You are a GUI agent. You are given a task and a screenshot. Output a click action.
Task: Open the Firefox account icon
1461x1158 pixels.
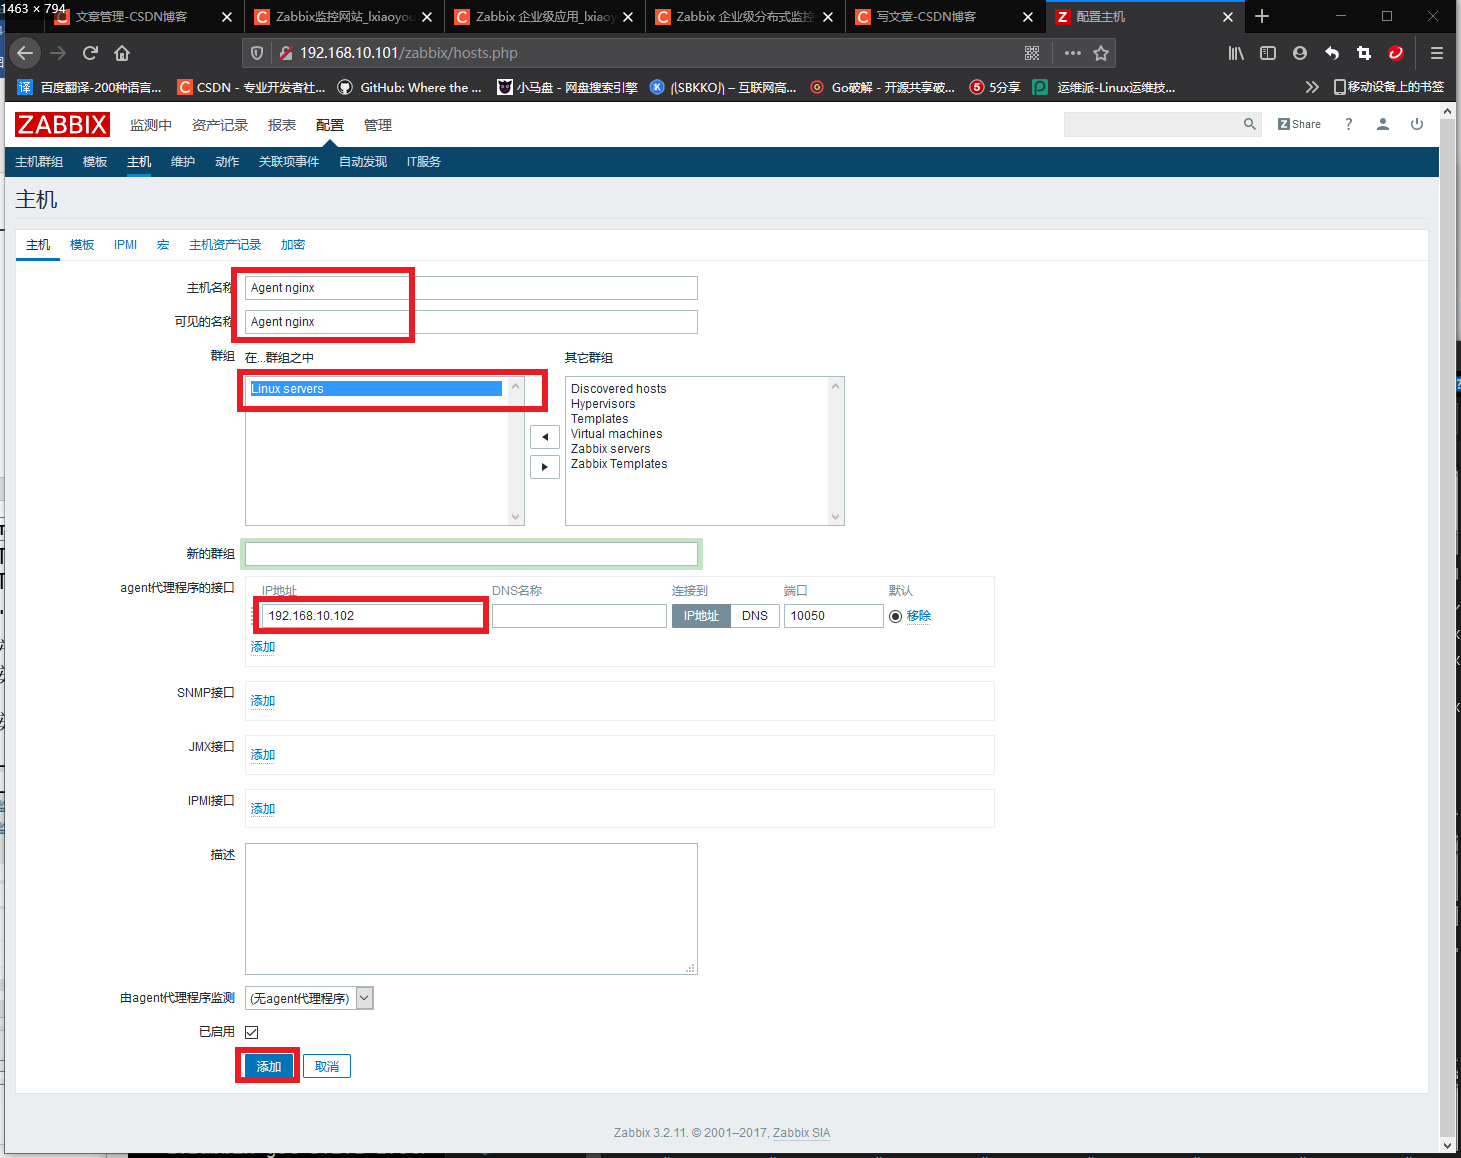(x=1300, y=53)
